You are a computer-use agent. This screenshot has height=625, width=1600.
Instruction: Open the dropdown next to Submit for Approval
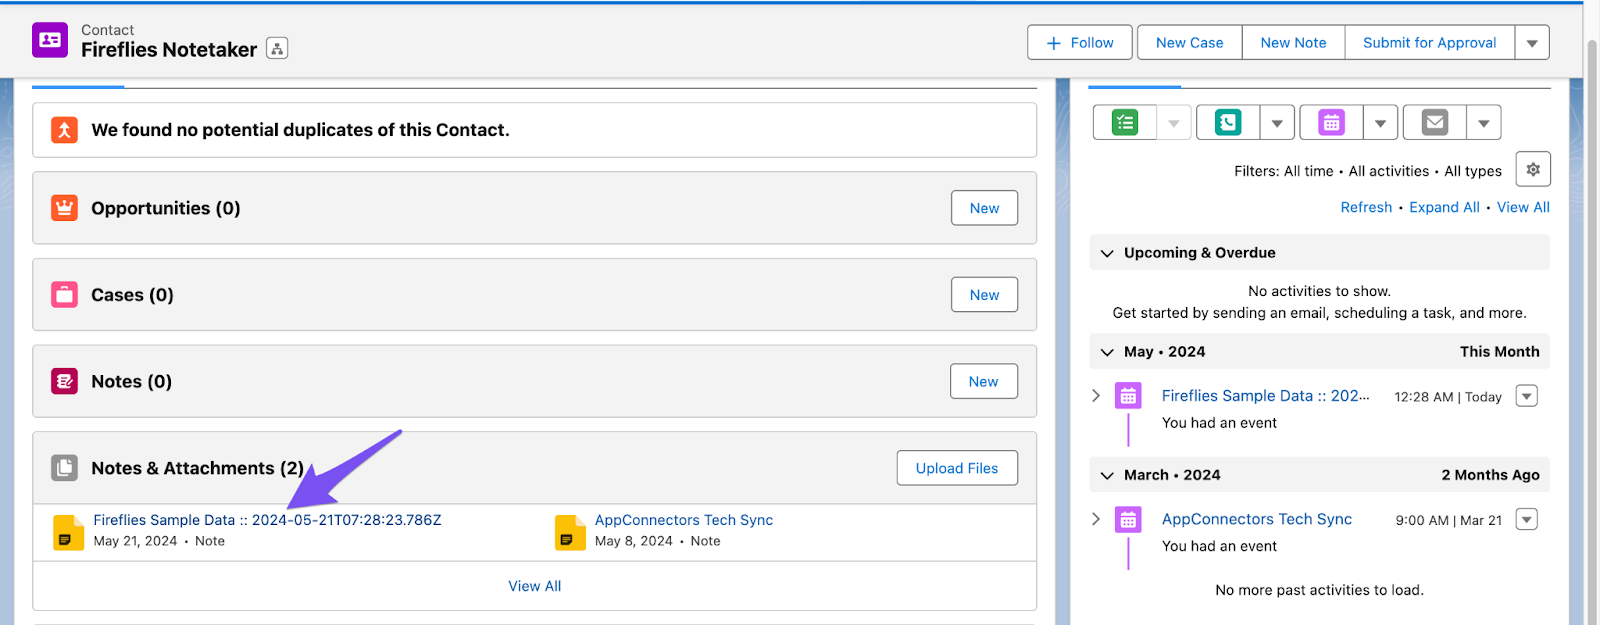(x=1532, y=43)
